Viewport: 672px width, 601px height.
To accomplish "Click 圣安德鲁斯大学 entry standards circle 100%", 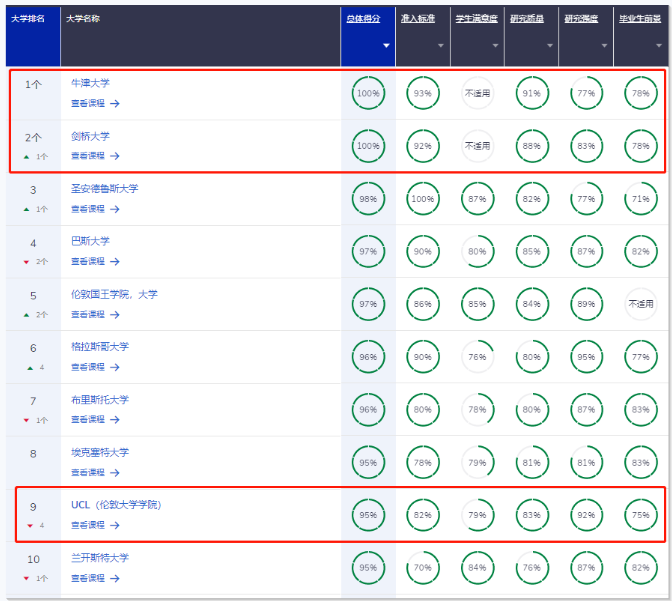I will [x=423, y=199].
